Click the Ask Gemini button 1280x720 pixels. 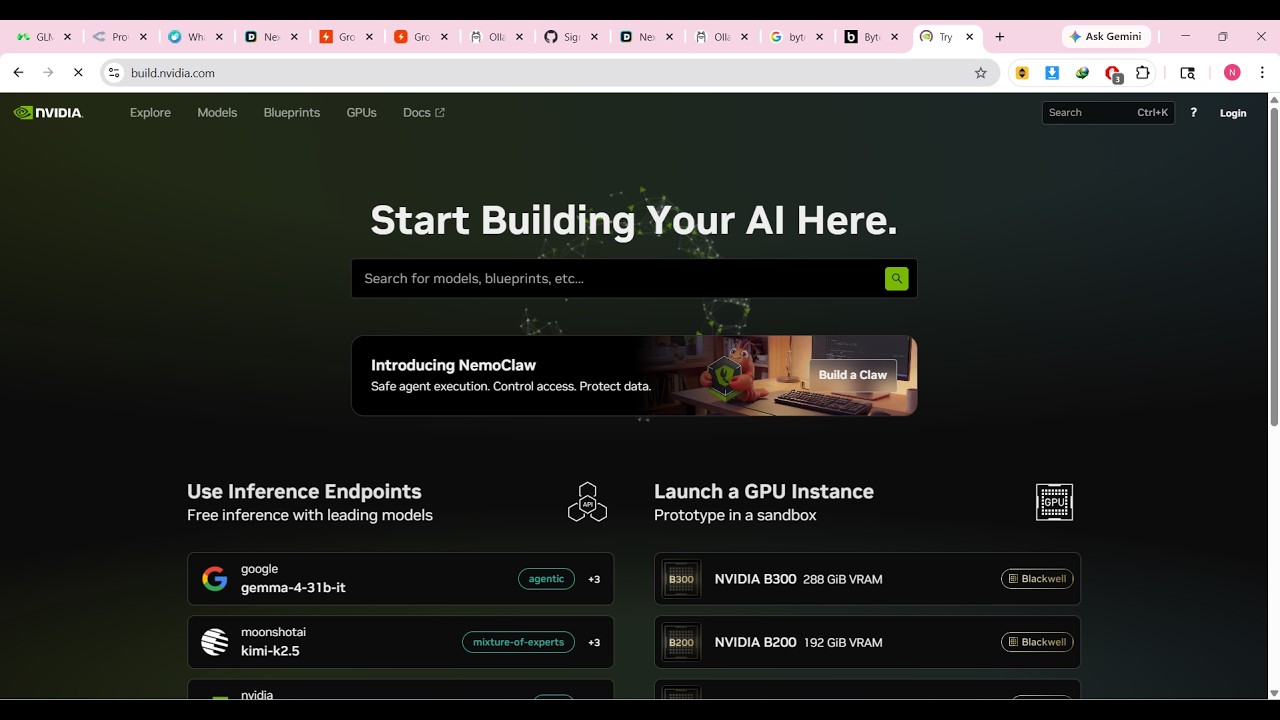click(x=1106, y=37)
